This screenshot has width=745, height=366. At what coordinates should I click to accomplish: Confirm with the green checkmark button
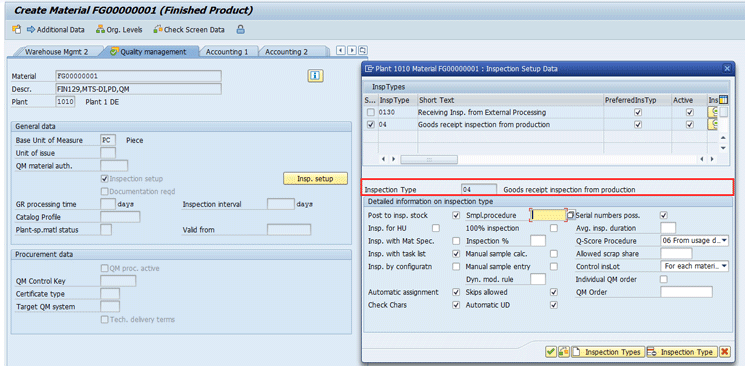[x=551, y=352]
